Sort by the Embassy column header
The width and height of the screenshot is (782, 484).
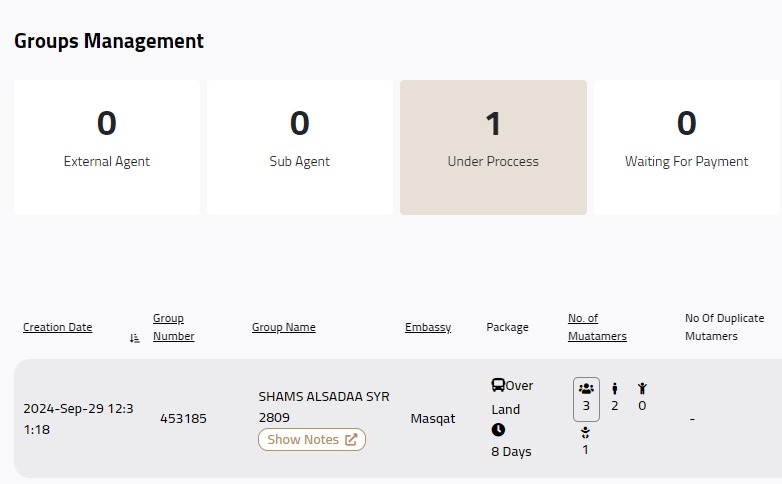(428, 327)
